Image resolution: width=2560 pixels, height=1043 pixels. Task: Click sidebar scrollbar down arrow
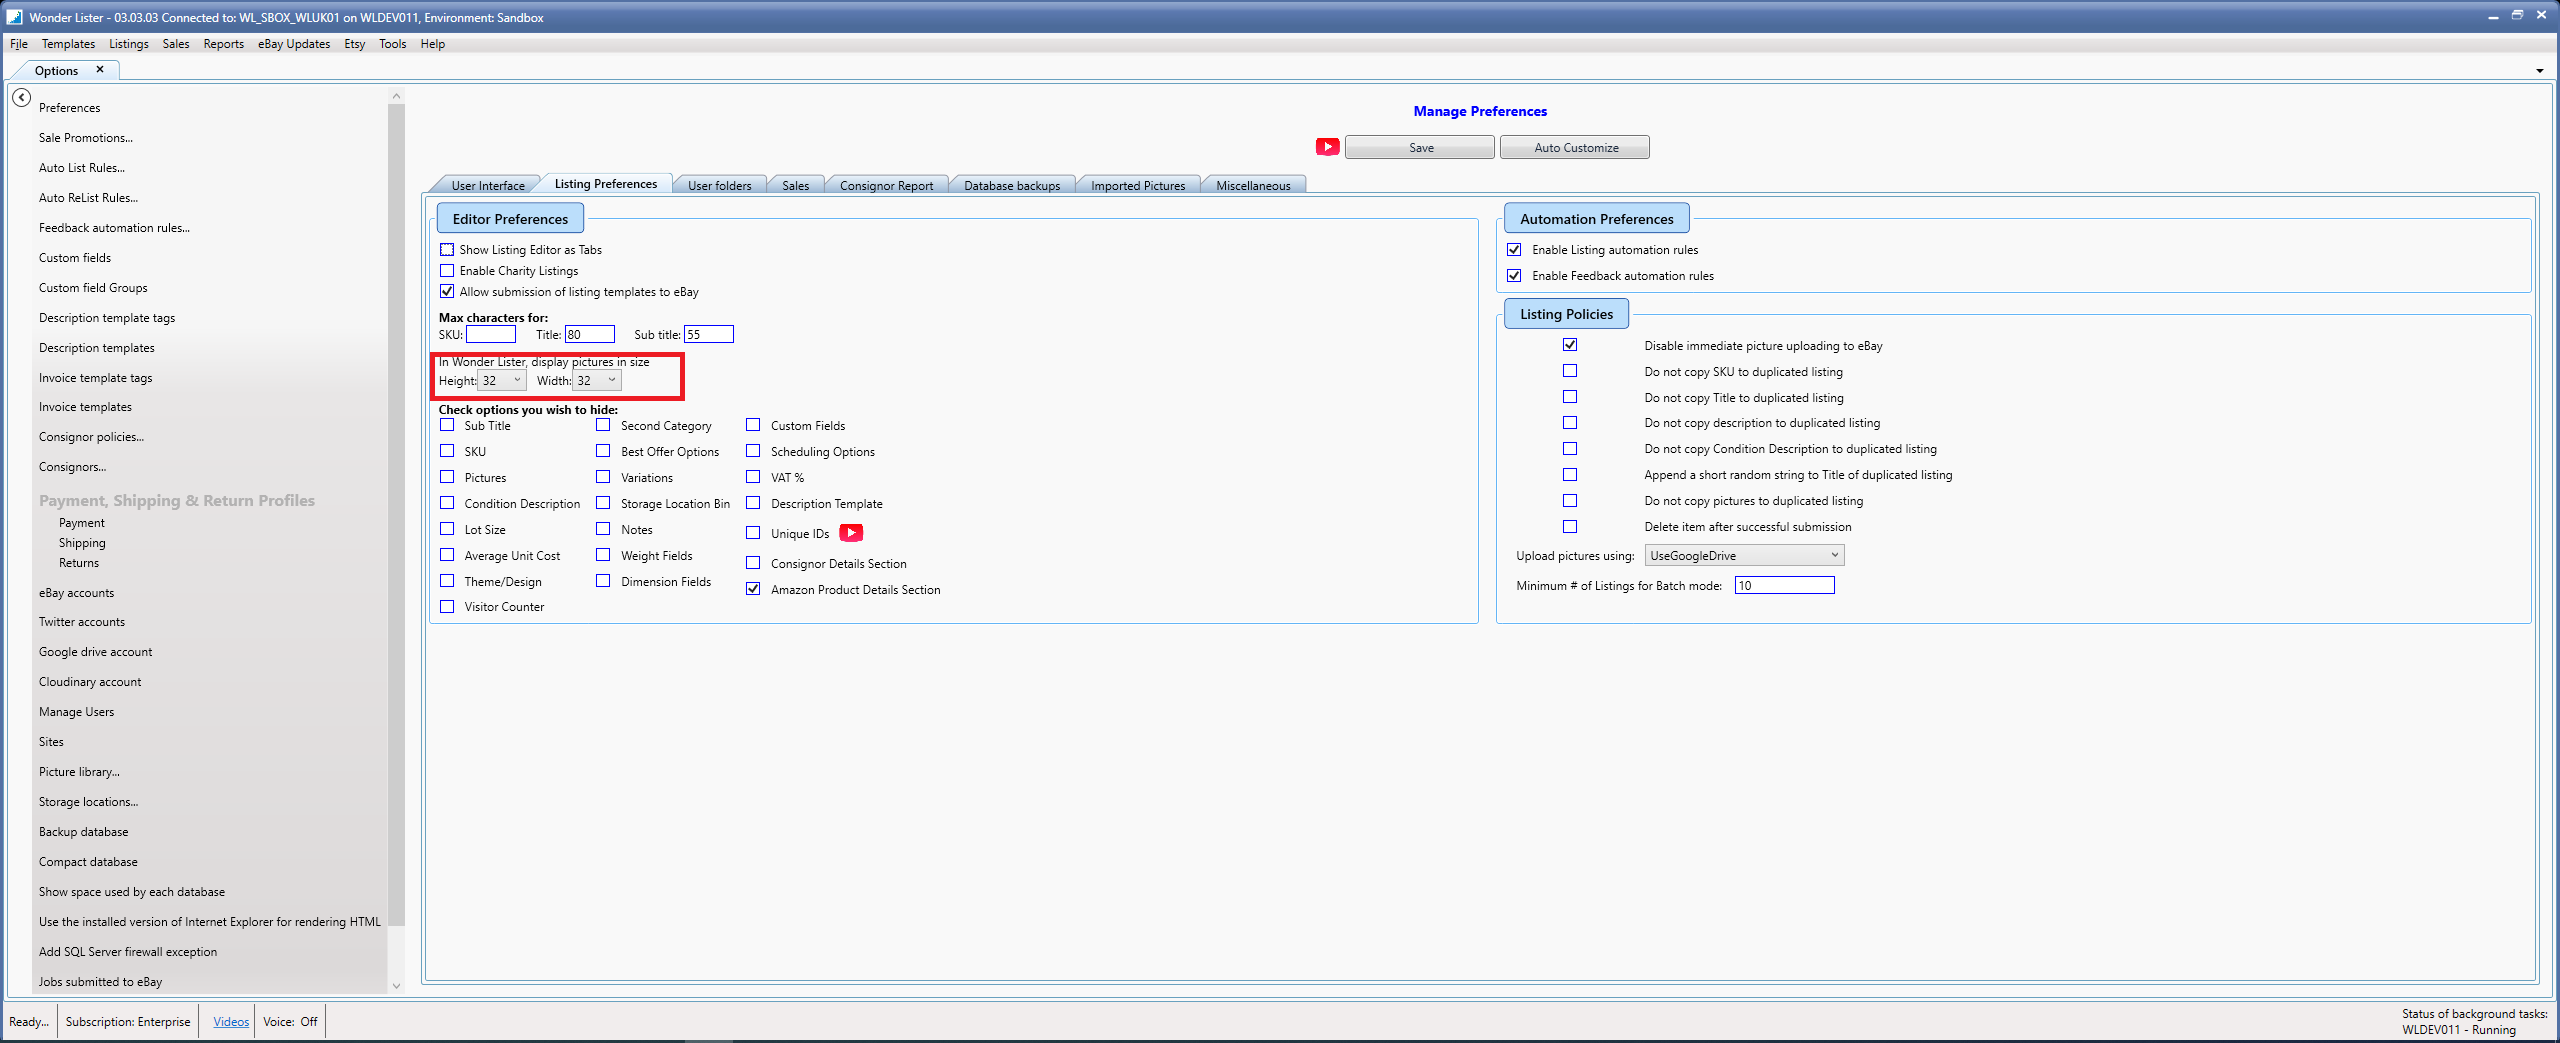click(x=396, y=985)
